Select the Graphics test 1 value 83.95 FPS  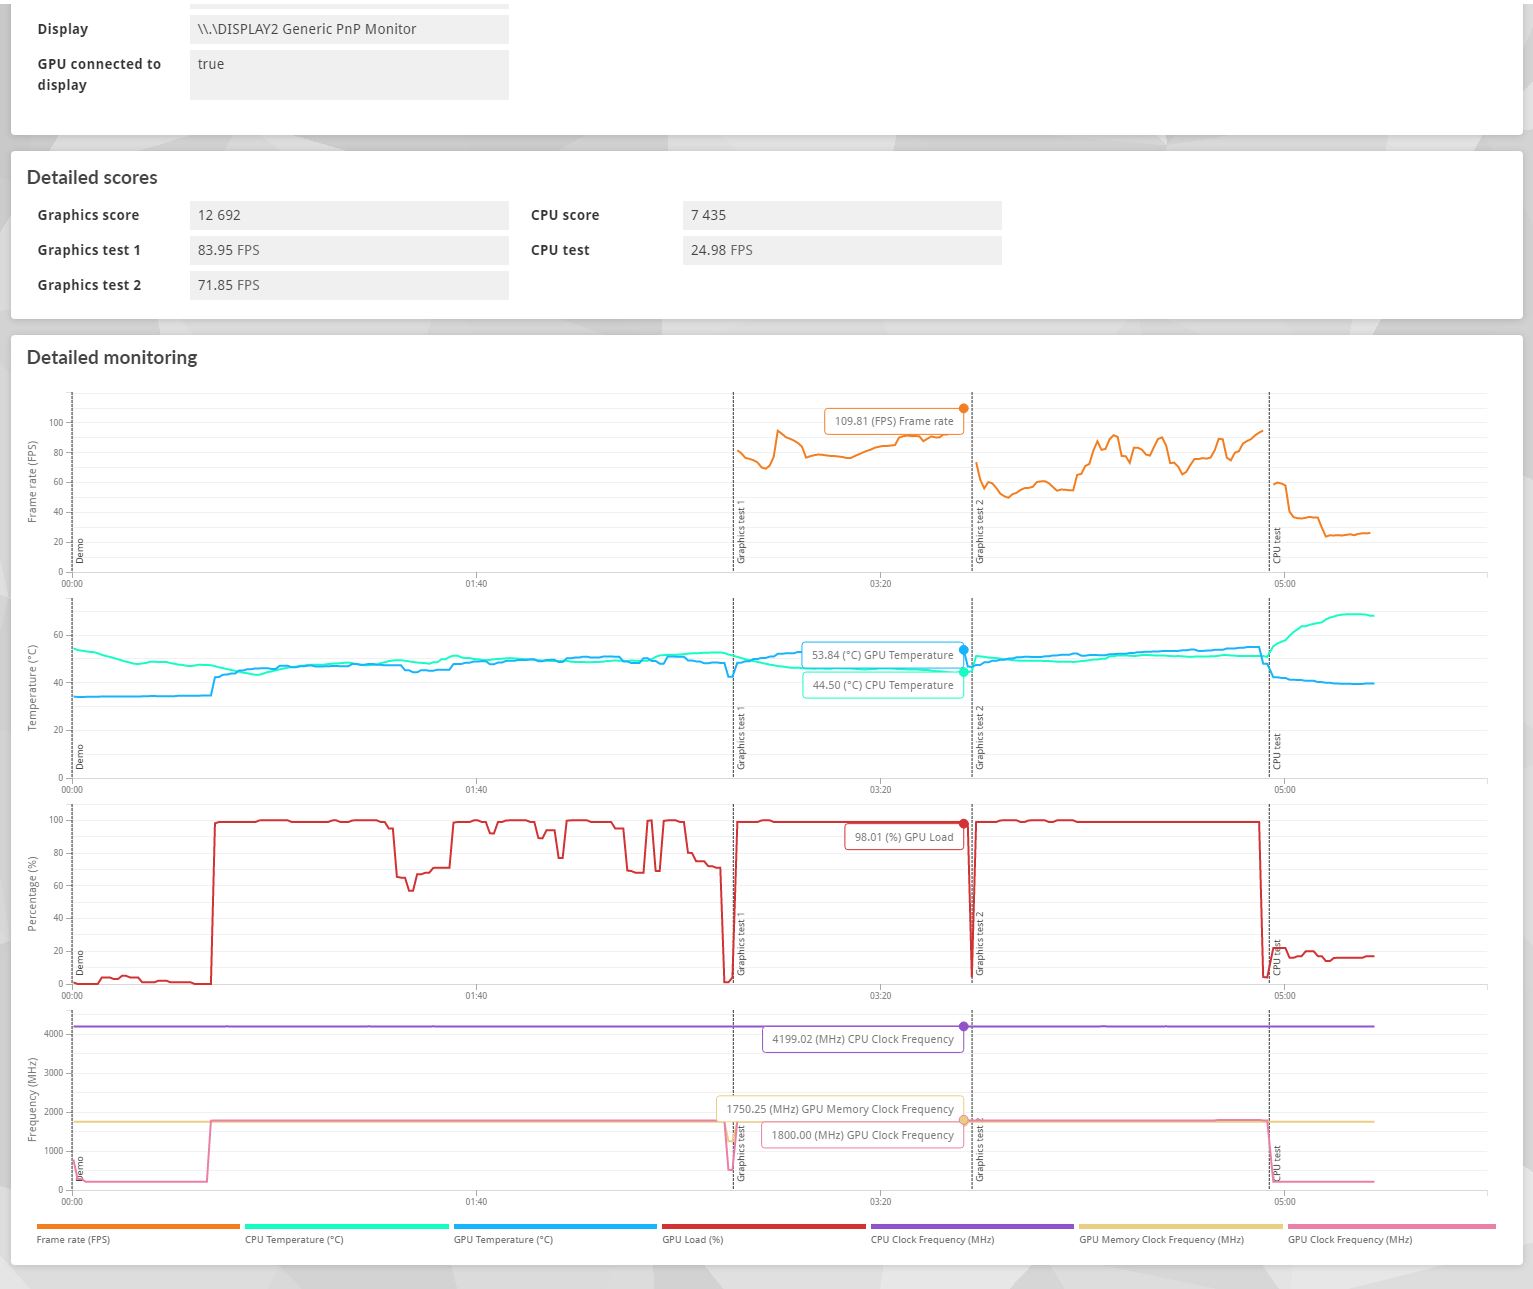point(349,250)
